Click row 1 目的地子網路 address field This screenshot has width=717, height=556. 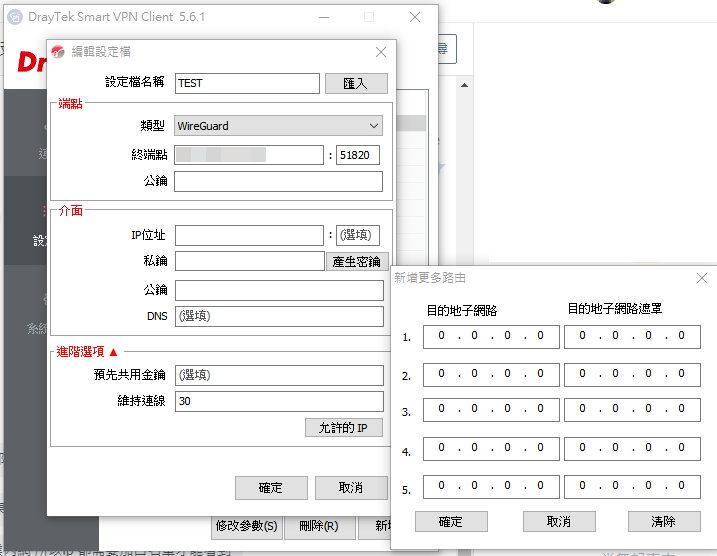click(x=490, y=337)
